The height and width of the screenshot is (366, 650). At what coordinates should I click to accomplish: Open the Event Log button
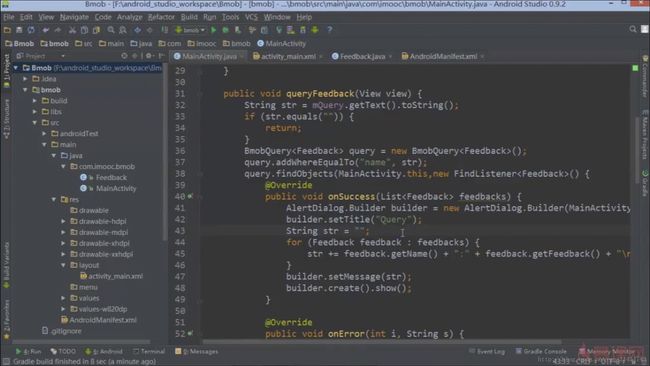point(487,351)
